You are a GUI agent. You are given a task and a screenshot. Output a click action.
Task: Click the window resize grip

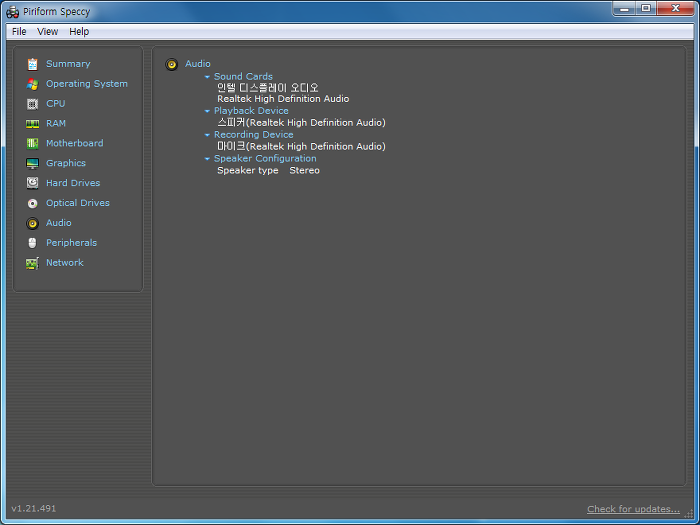click(689, 515)
